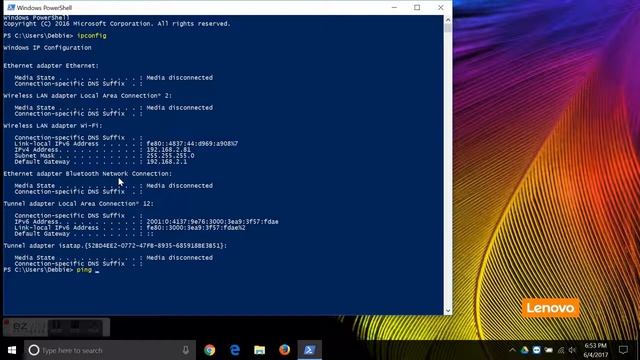This screenshot has height=360, width=640.
Task: Open File Explorer from the taskbar
Action: (x=260, y=350)
